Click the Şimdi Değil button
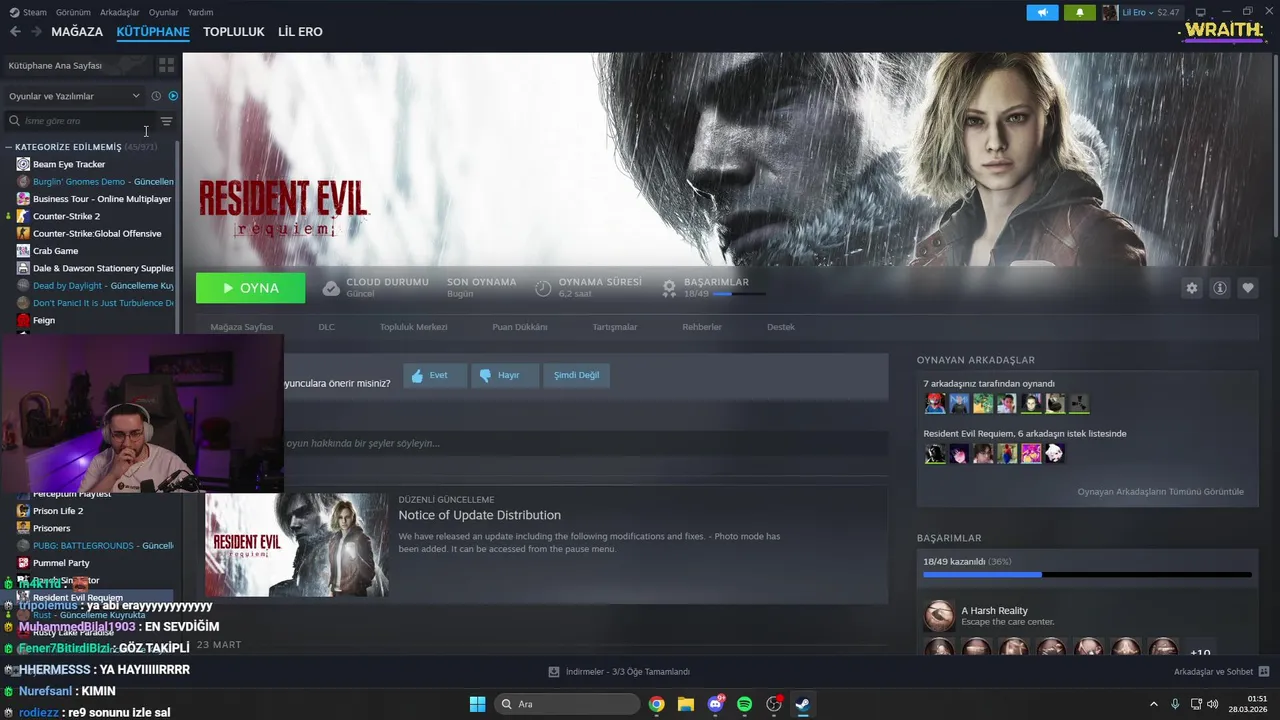1280x720 pixels. [x=577, y=376]
